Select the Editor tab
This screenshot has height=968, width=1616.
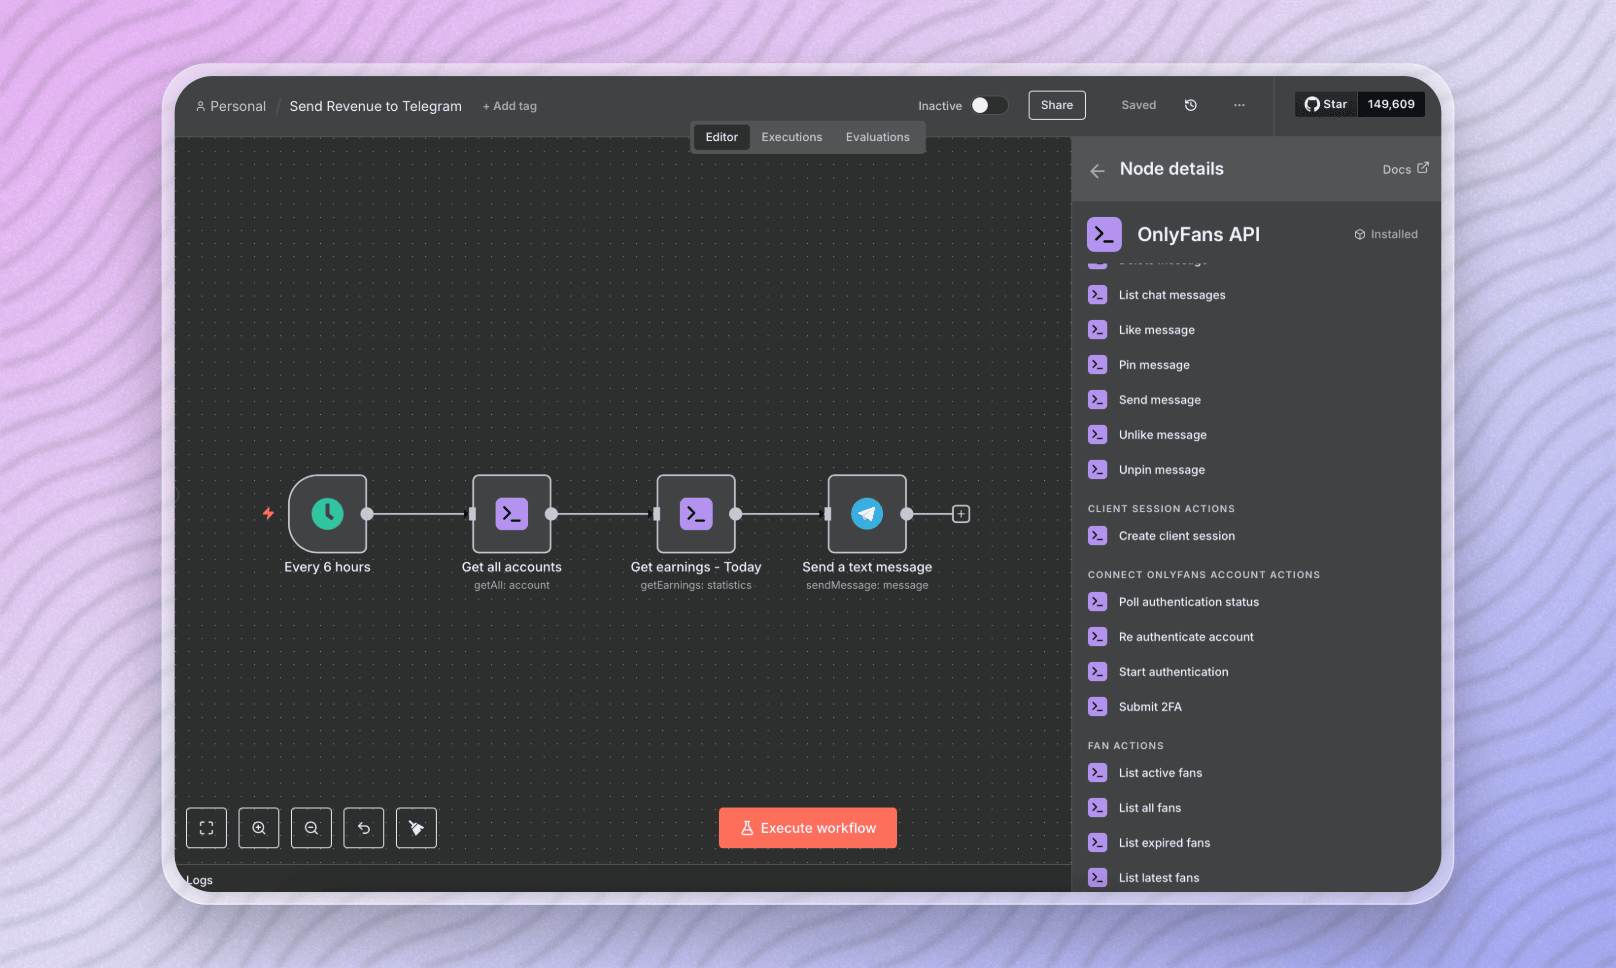(722, 137)
